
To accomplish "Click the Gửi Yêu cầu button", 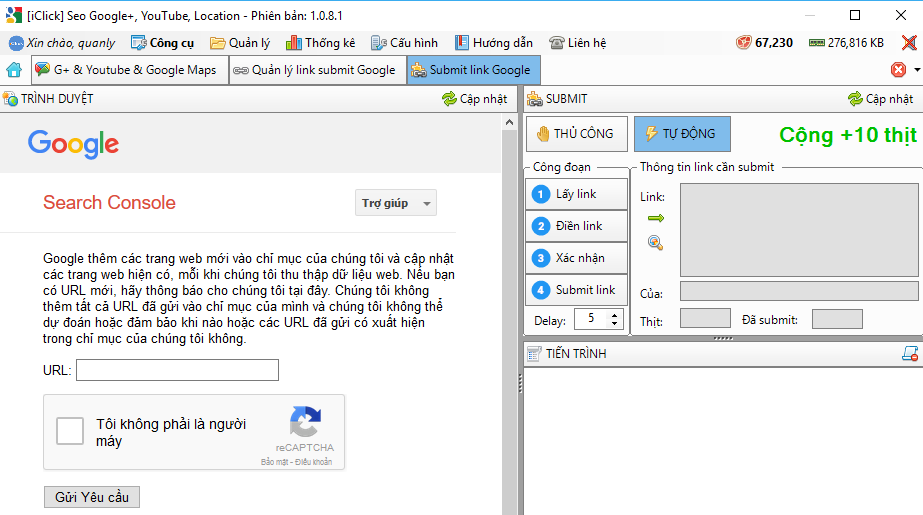I will point(92,497).
